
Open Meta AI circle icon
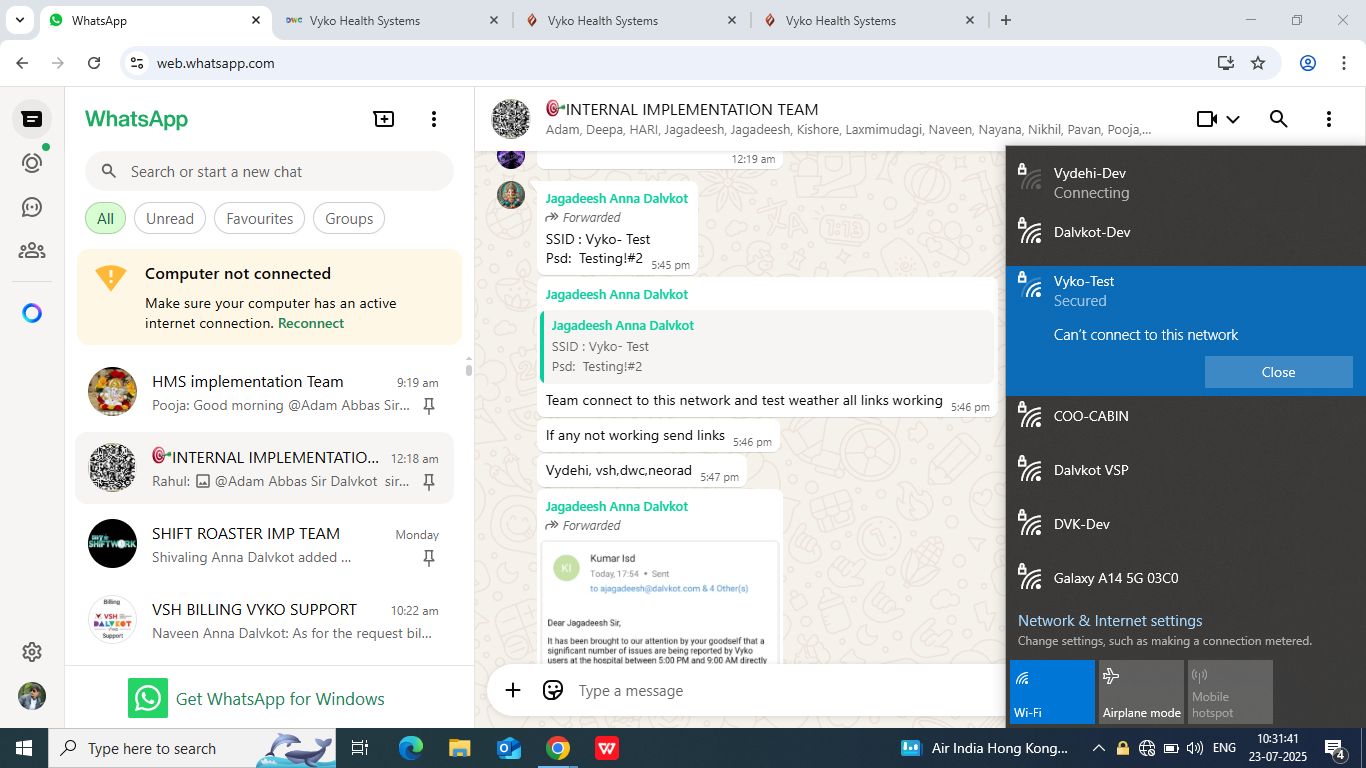(32, 313)
